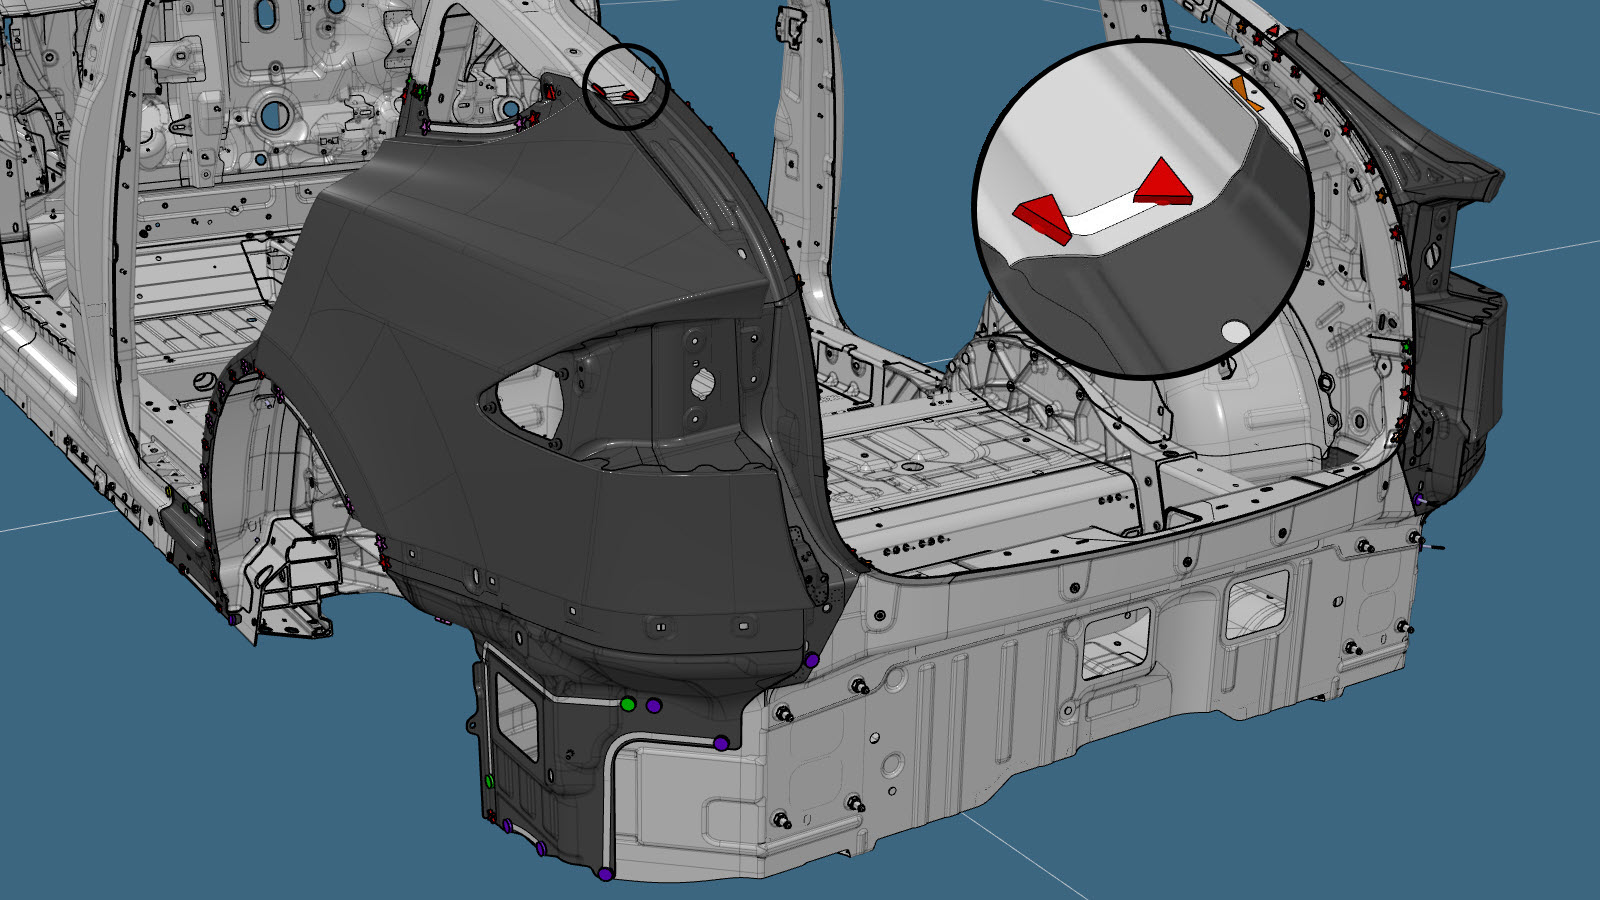The height and width of the screenshot is (900, 1600).
Task: Click purple dot at quarter panel's lower-right corner
Action: (x=812, y=661)
